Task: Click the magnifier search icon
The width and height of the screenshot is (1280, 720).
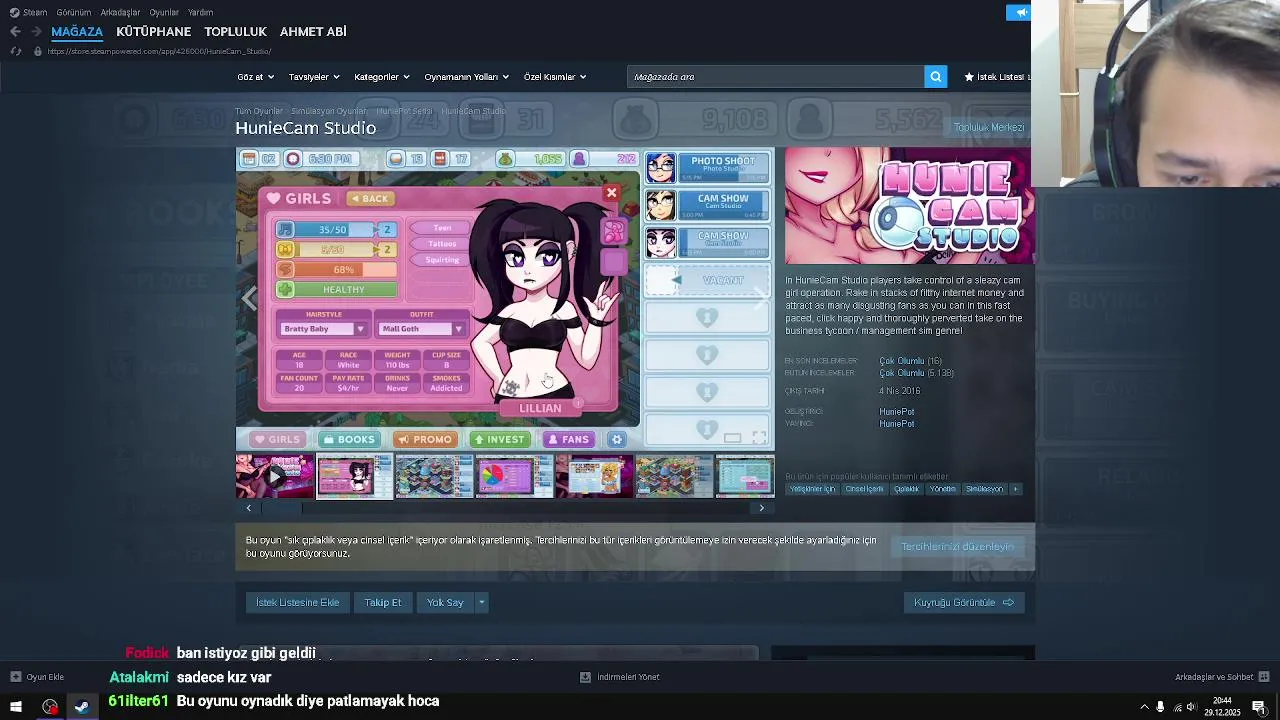Action: tap(935, 77)
